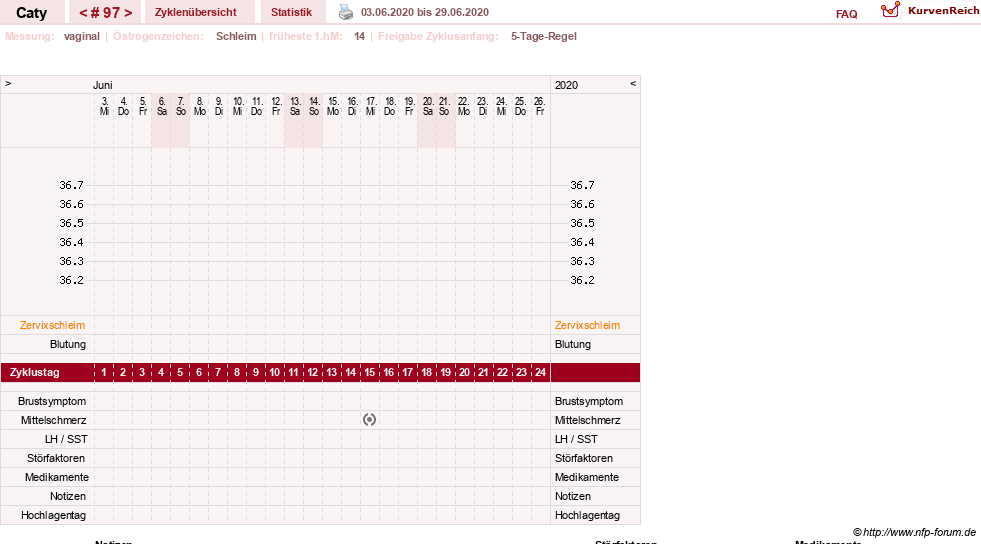The height and width of the screenshot is (544, 981).
Task: Click cycle day 10 in Zyklustag row
Action: (275, 372)
